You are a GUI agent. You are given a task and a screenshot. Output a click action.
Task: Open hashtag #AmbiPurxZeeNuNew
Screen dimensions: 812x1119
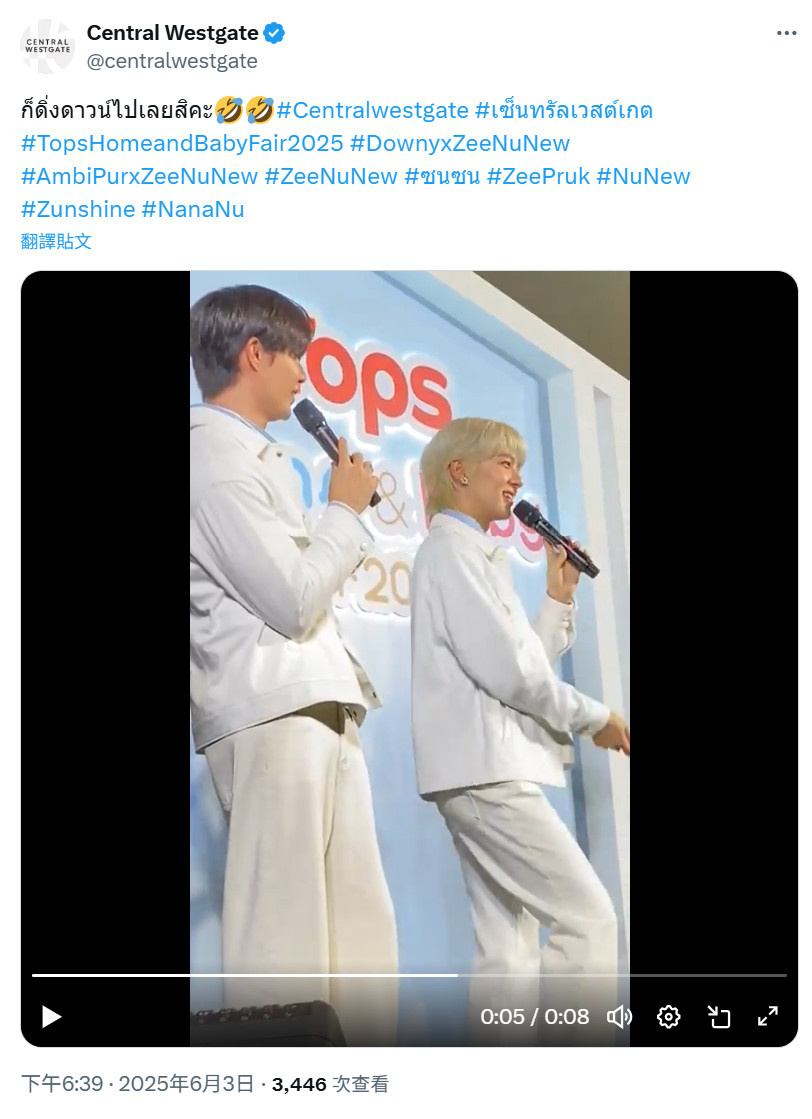coord(139,176)
